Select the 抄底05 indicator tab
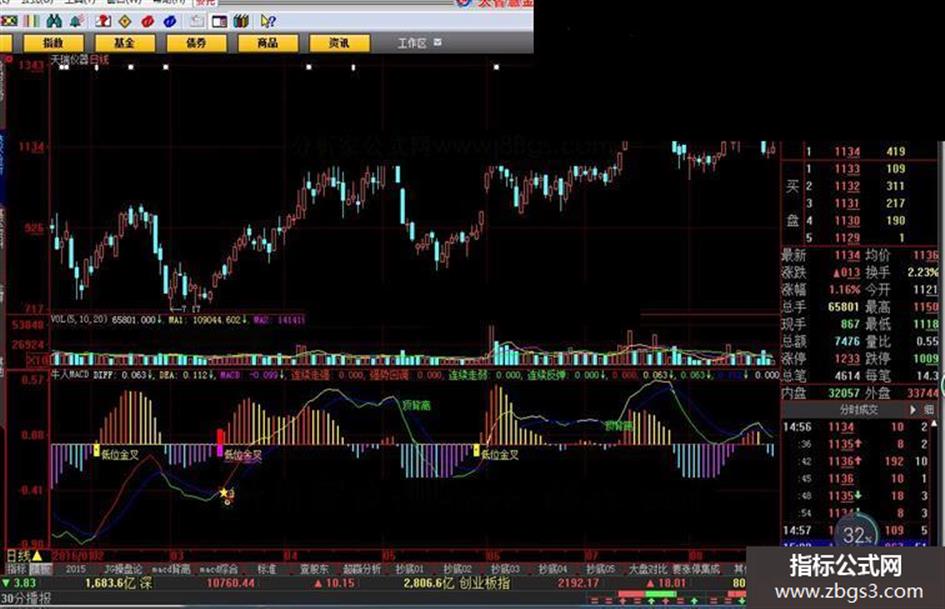 [x=601, y=569]
